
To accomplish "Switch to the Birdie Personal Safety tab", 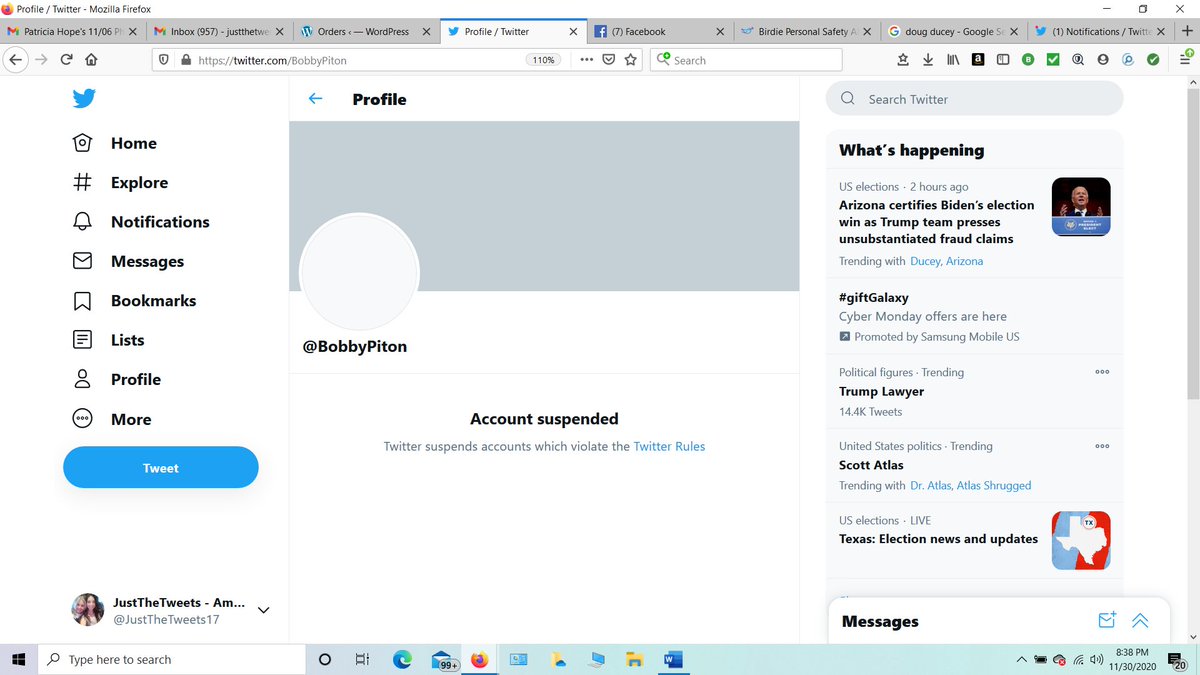I will pyautogui.click(x=805, y=31).
